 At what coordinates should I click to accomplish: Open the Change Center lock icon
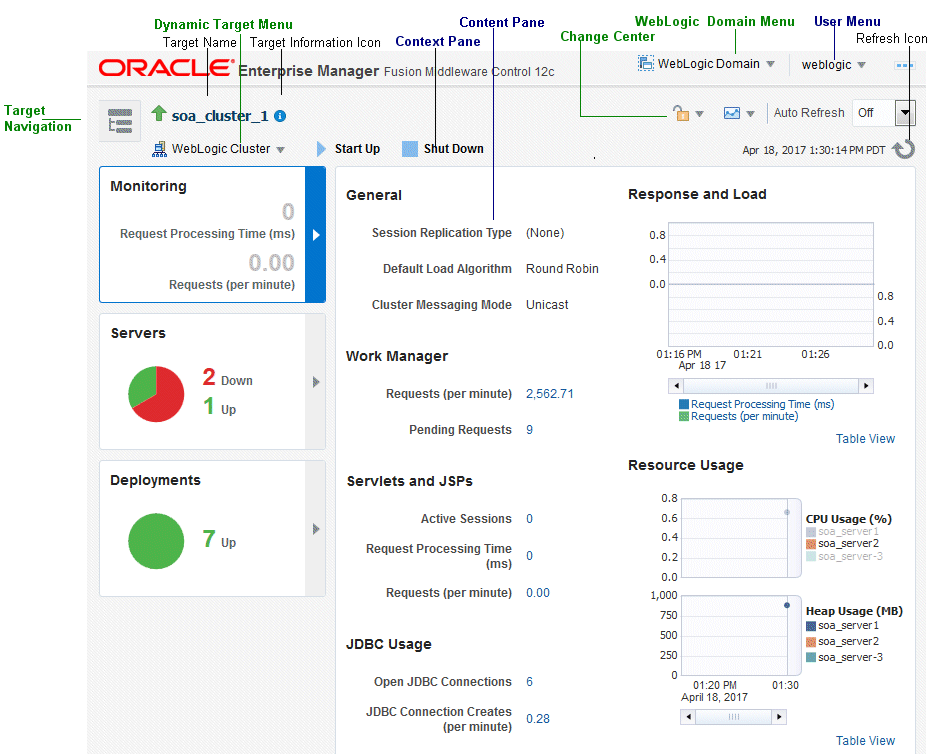coord(681,113)
